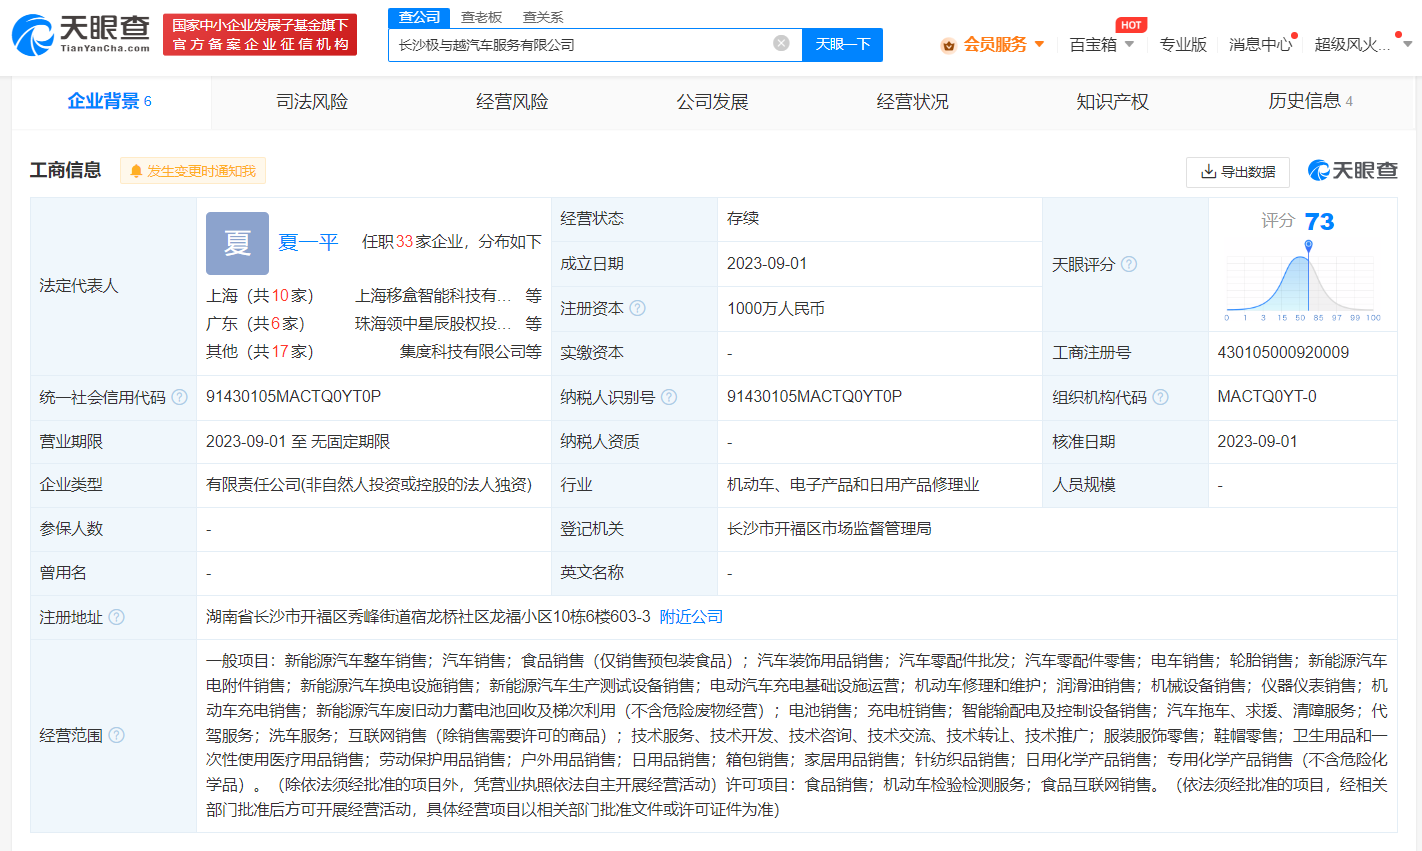Screen dimensions: 1422x851
Task: Switch to the 司法风险 tab
Action: click(312, 101)
